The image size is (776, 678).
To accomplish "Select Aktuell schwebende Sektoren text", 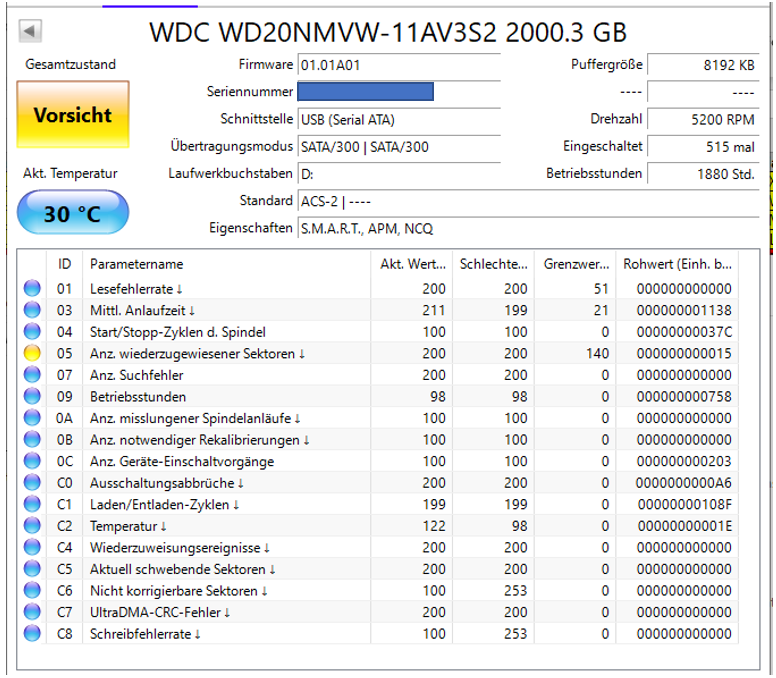I will [x=182, y=569].
